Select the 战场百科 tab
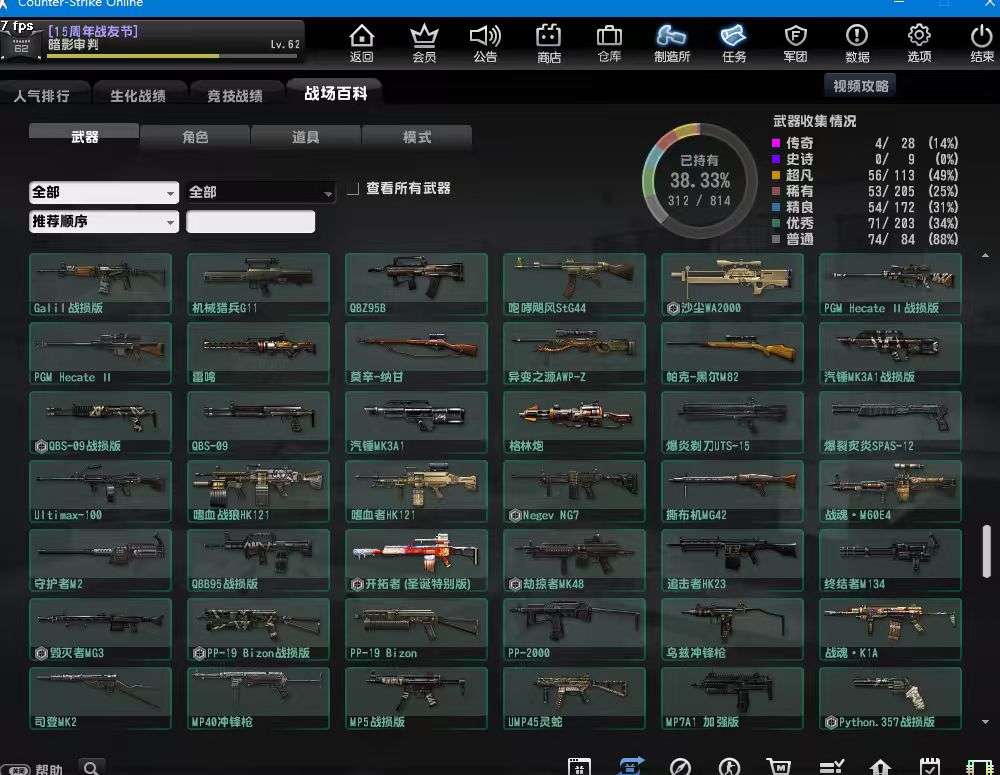1000x775 pixels. click(335, 93)
